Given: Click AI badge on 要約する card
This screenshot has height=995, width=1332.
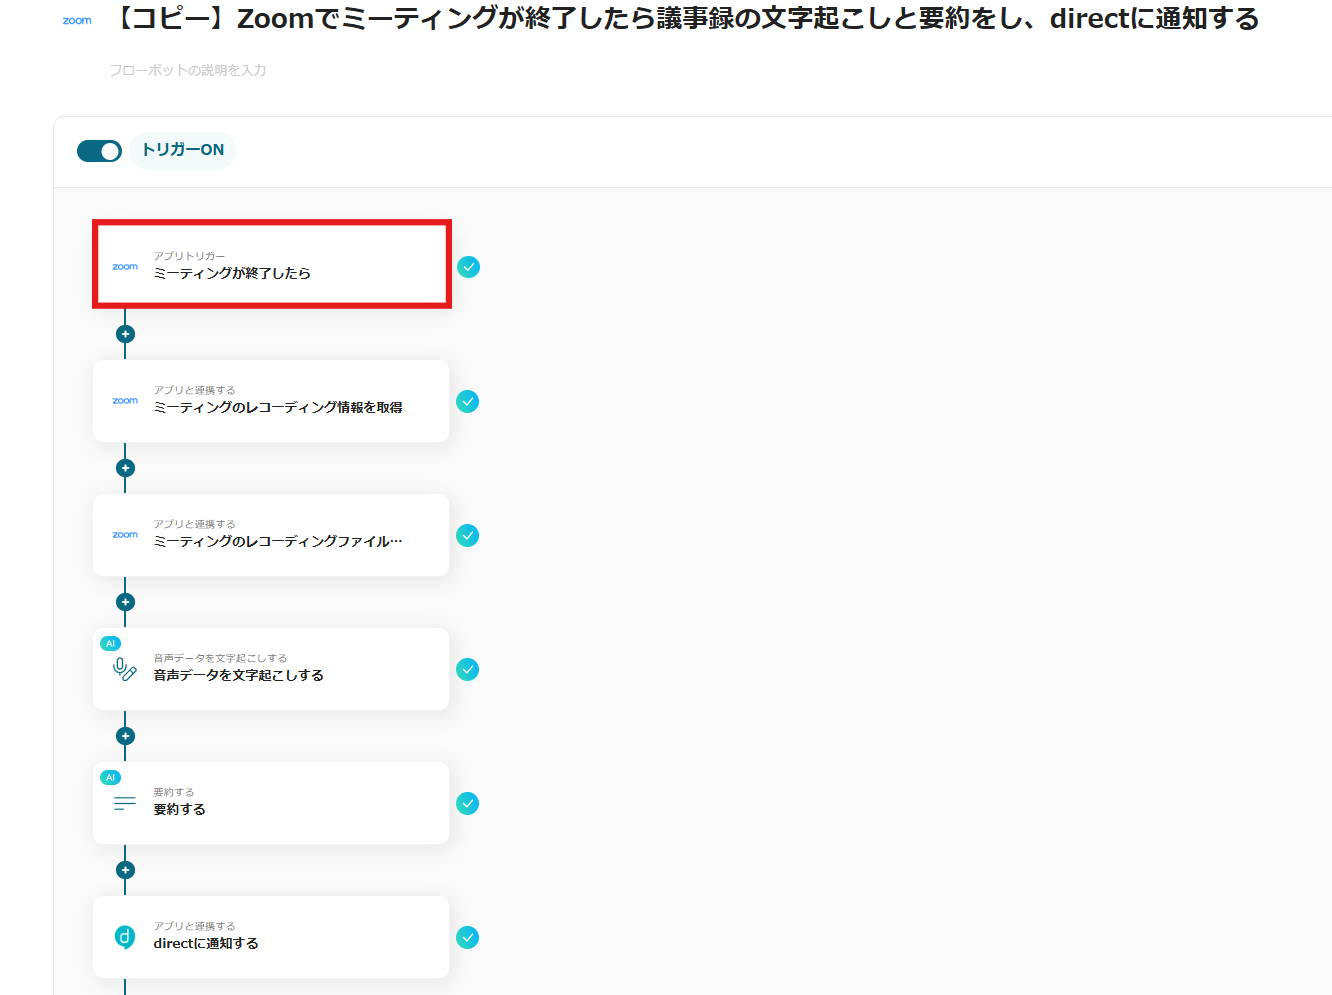Looking at the screenshot, I should pos(111,777).
